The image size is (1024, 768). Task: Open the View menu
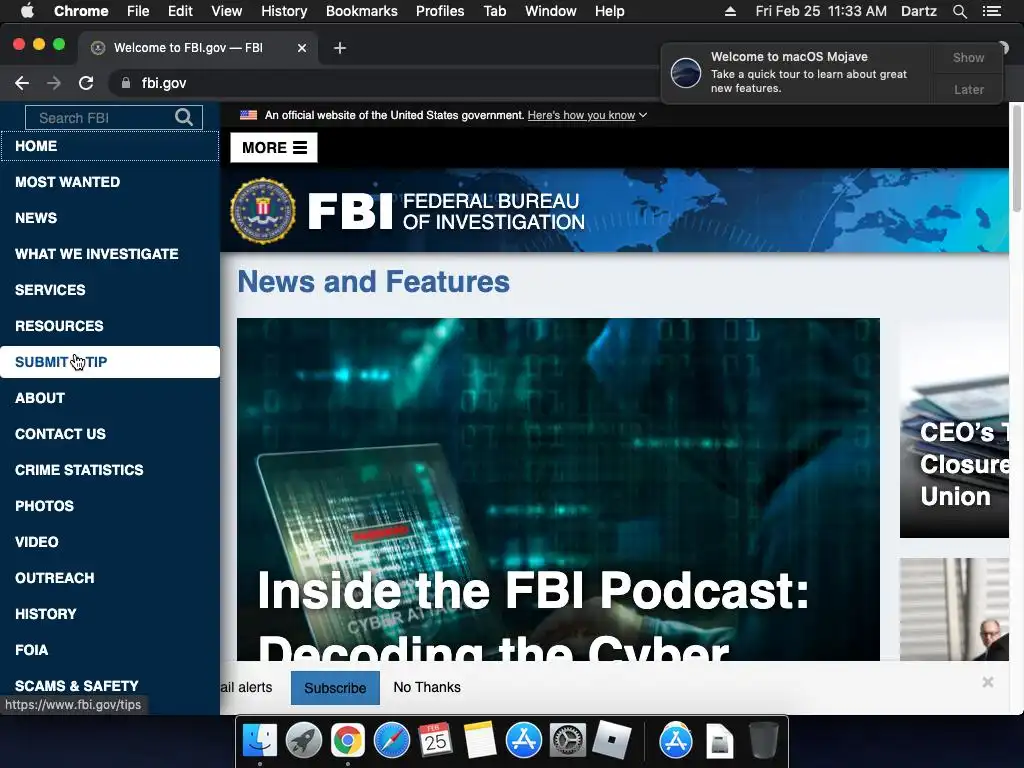[x=227, y=11]
